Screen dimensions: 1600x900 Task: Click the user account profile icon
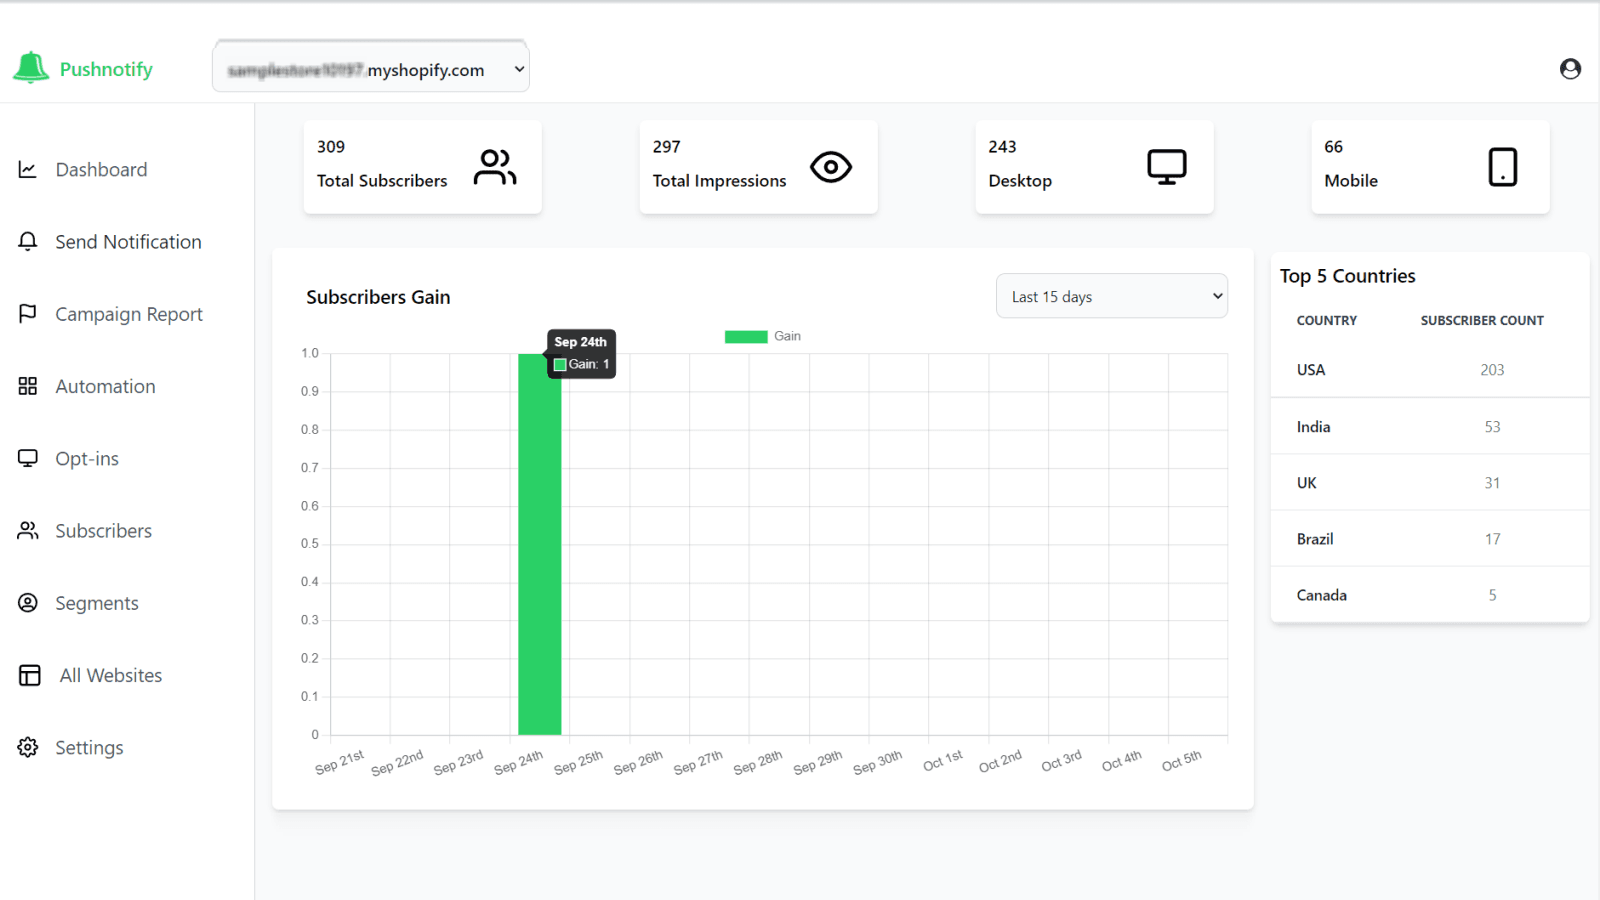[1570, 68]
